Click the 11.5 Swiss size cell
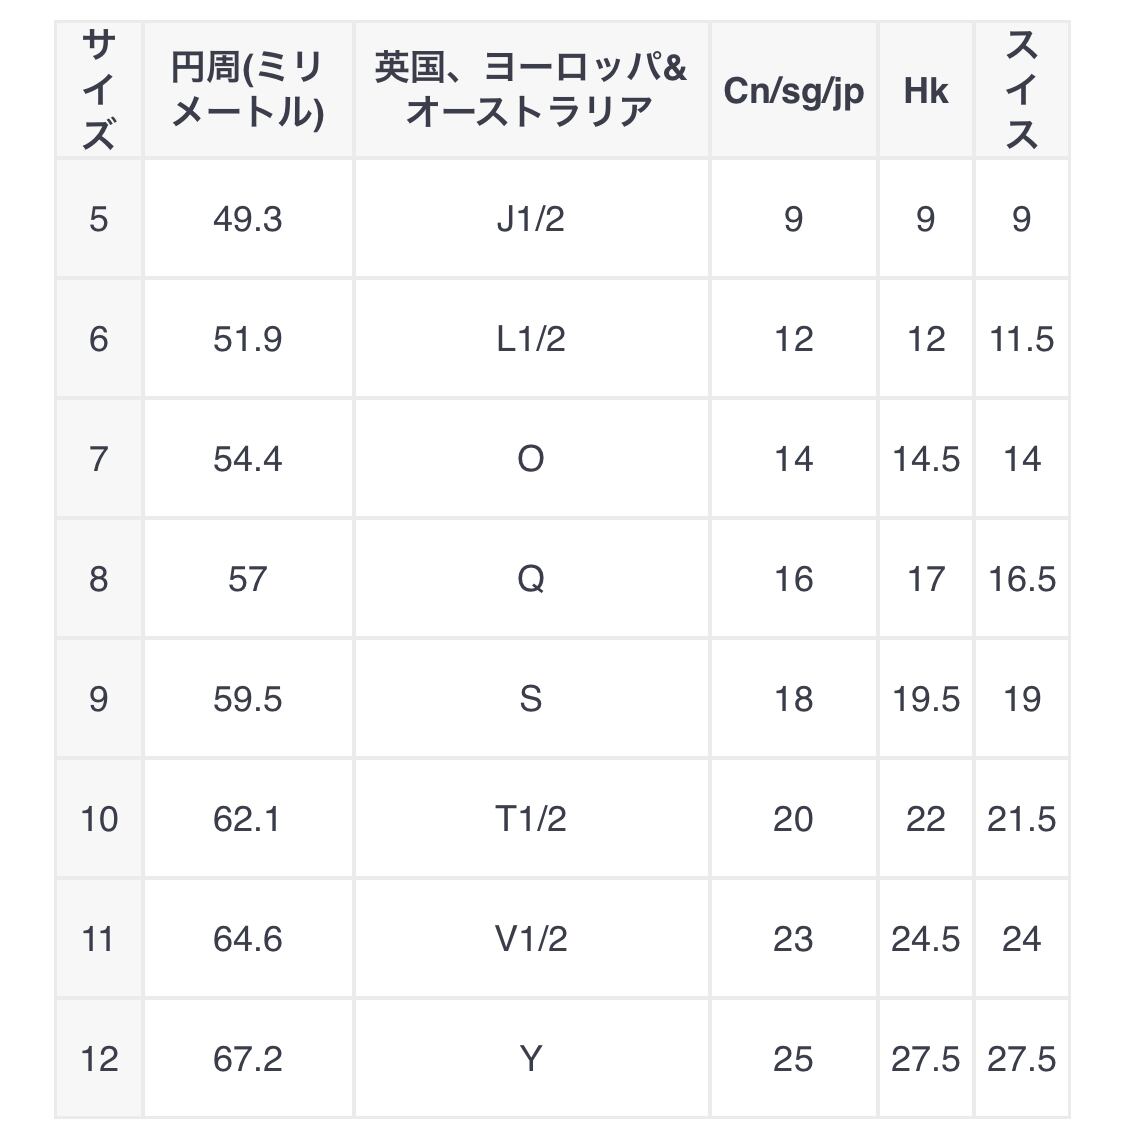 [x=1022, y=339]
